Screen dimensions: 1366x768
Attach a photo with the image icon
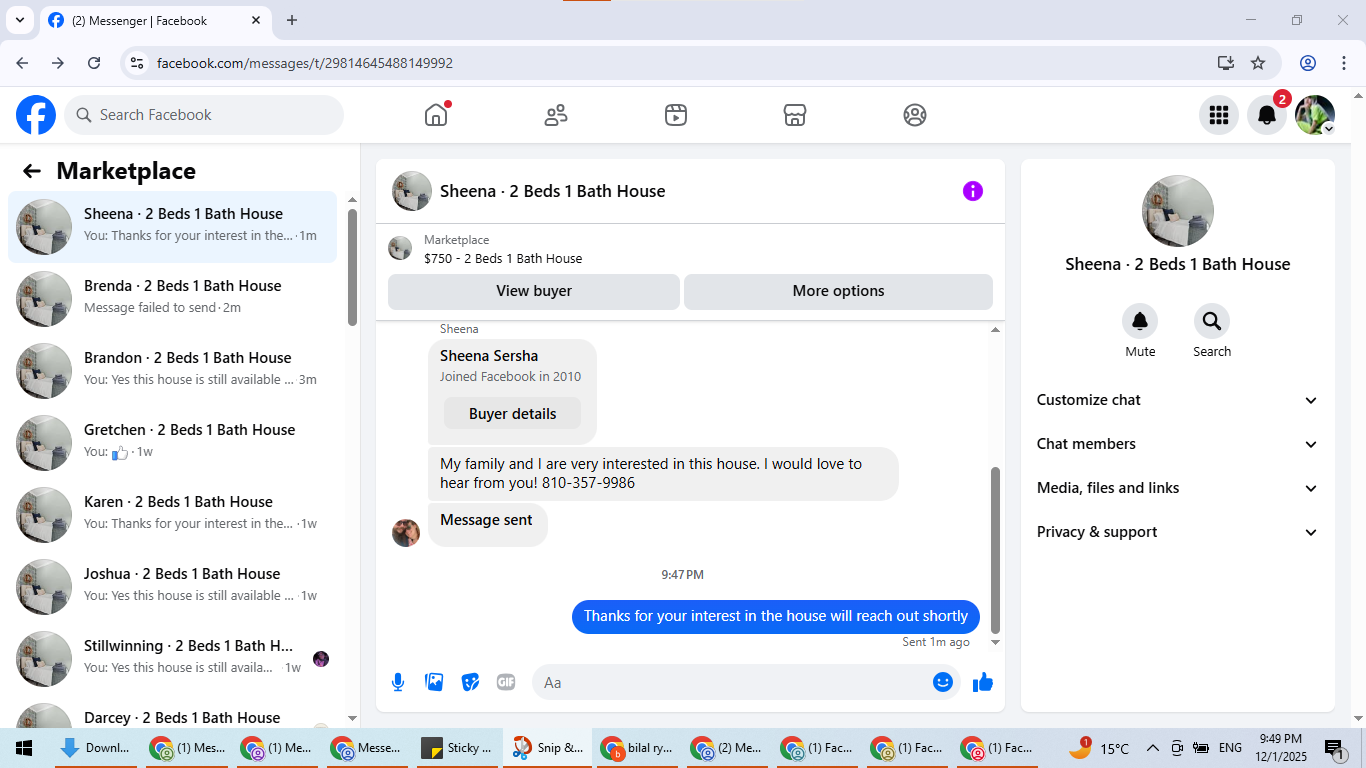(434, 682)
